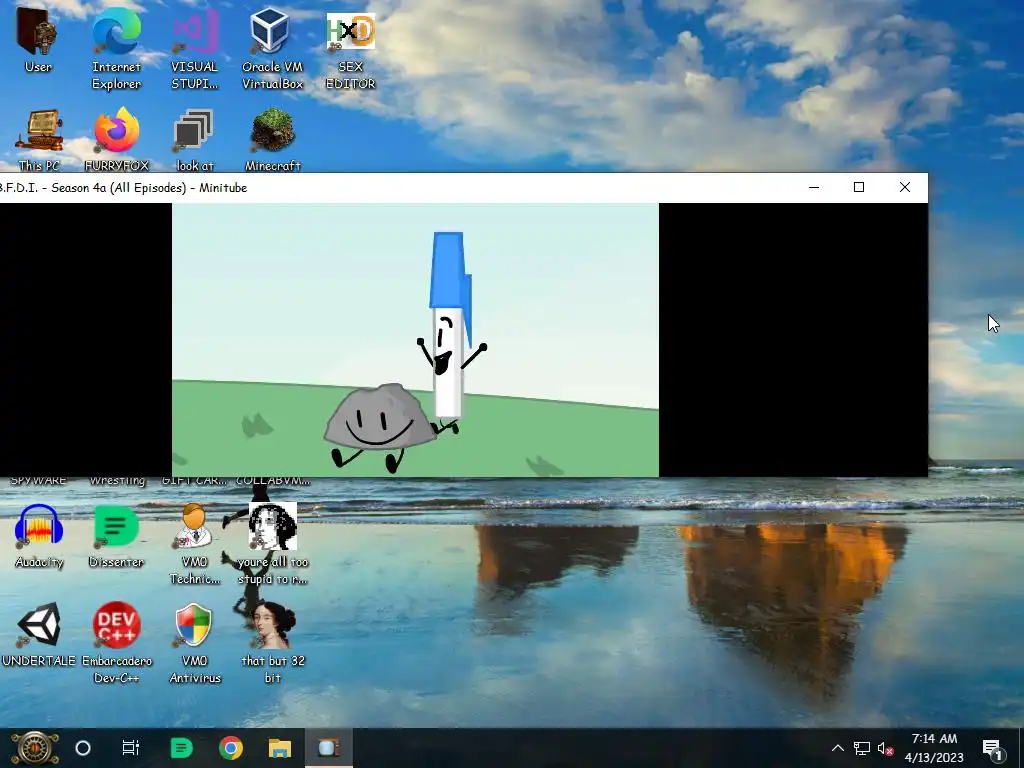Open the User folder desktop icon

click(x=38, y=40)
